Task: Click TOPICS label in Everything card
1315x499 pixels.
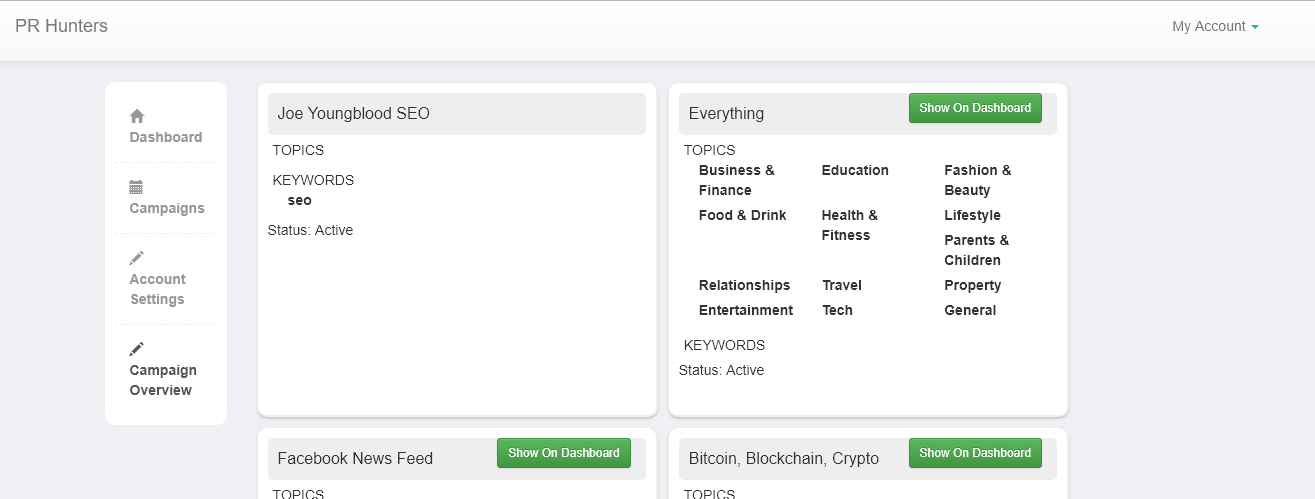Action: (709, 150)
